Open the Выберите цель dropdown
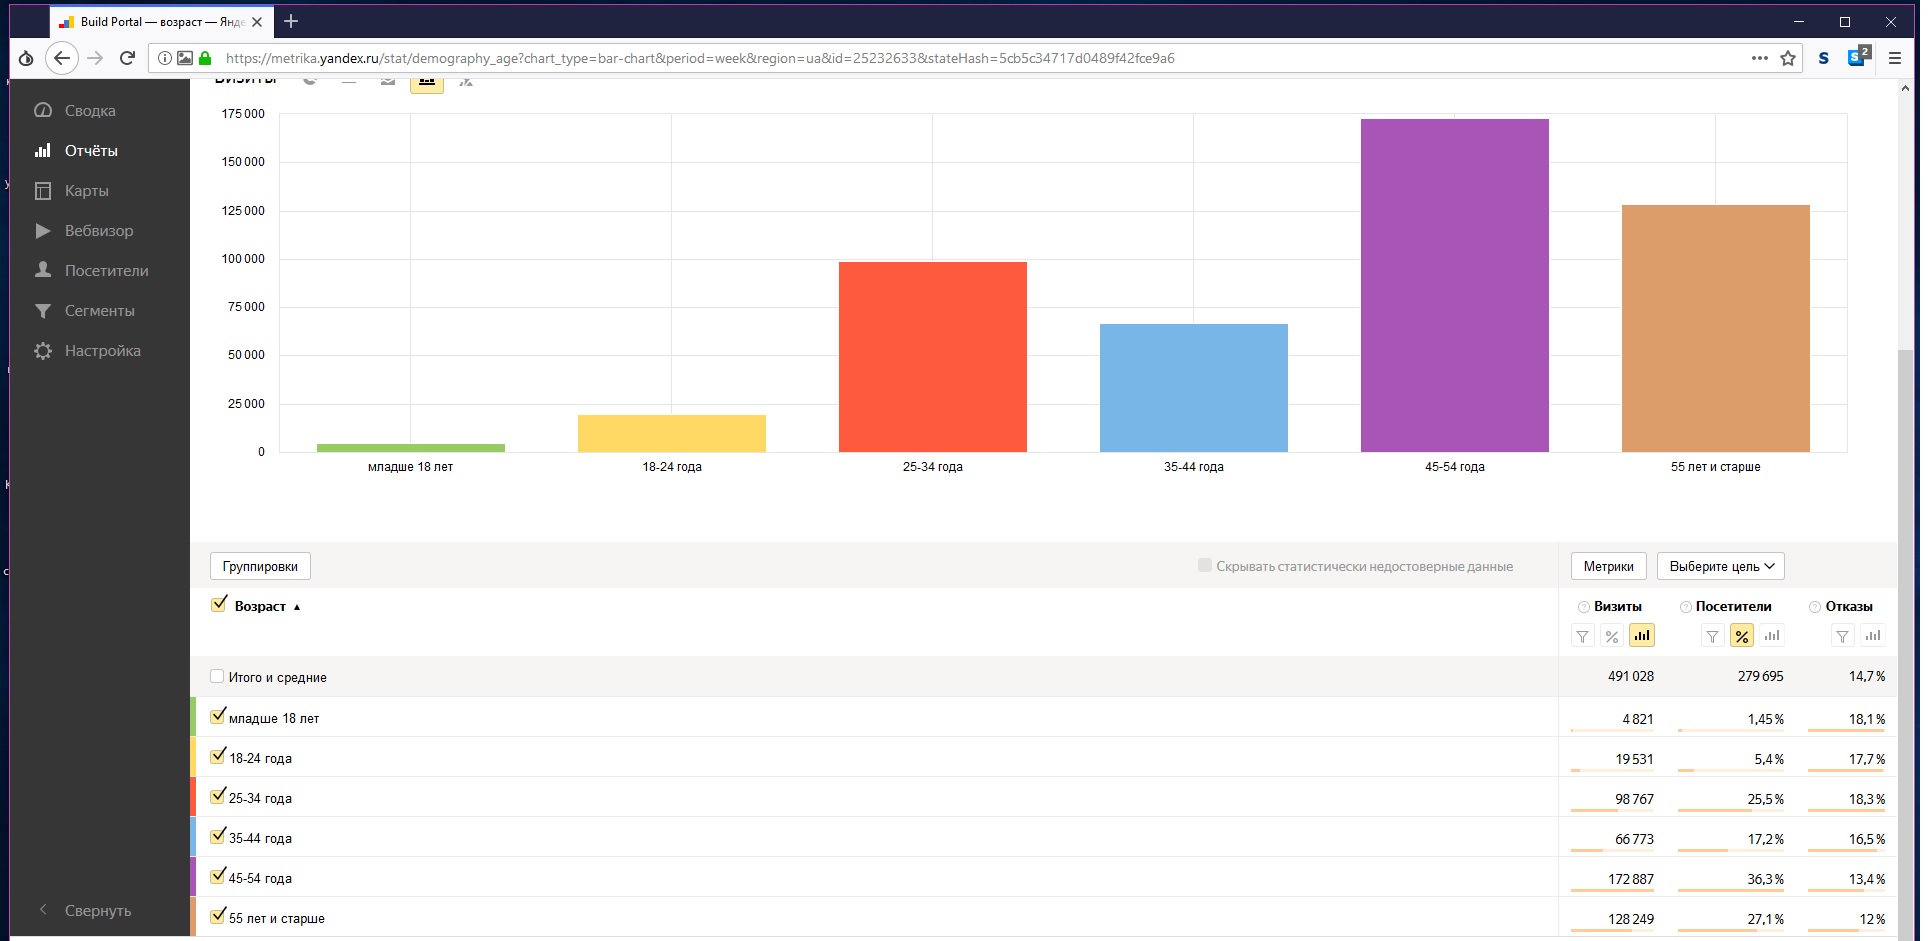This screenshot has height=941, width=1928. click(x=1720, y=566)
